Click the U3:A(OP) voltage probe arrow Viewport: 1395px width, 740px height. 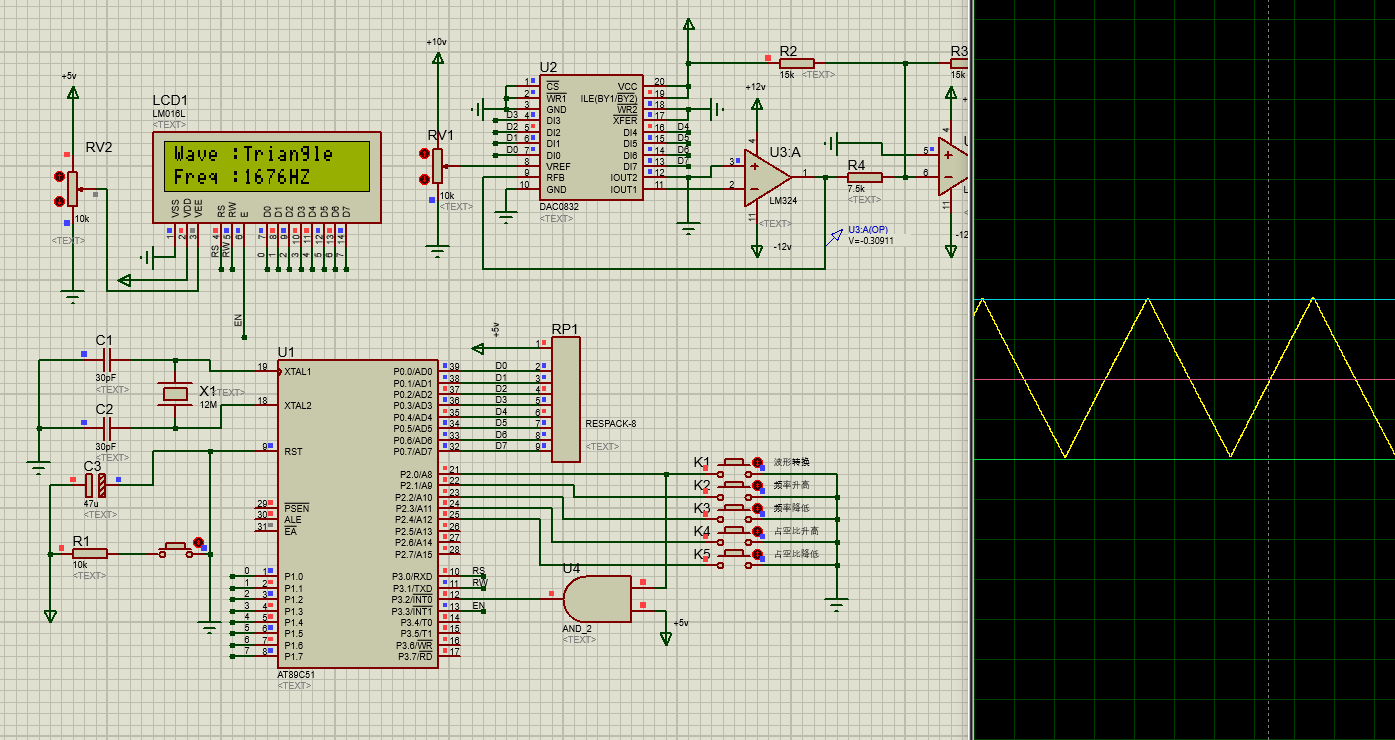tap(836, 237)
